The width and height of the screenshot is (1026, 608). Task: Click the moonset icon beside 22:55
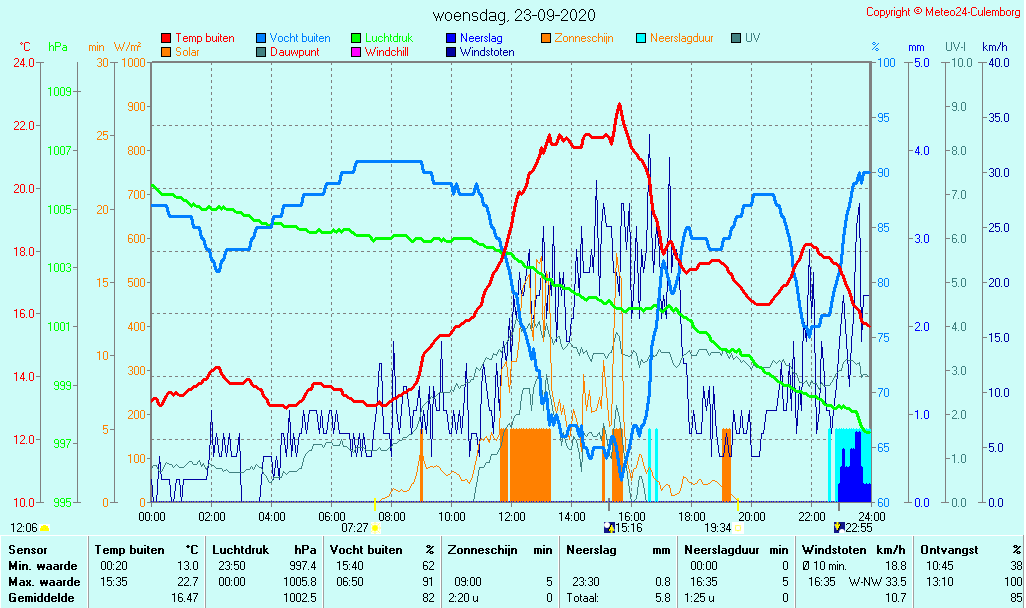click(838, 528)
